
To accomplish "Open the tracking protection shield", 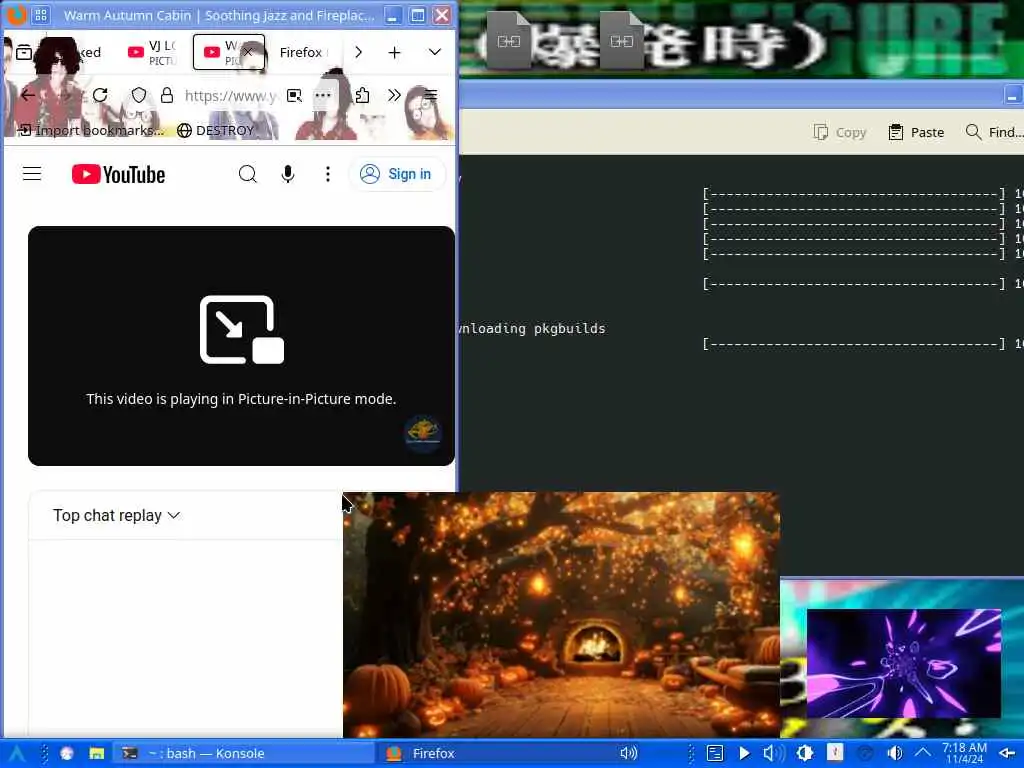I will [138, 95].
